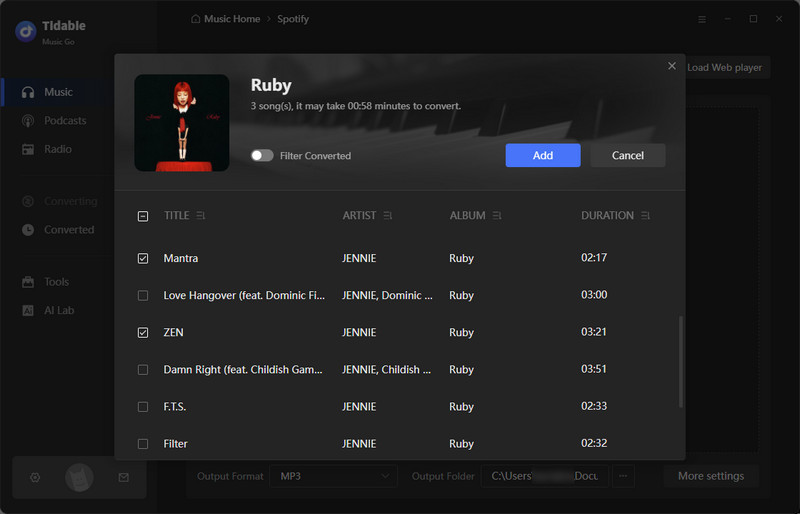The image size is (800, 514).
Task: Click duration 02:17 of Mantra
Action: (x=594, y=258)
